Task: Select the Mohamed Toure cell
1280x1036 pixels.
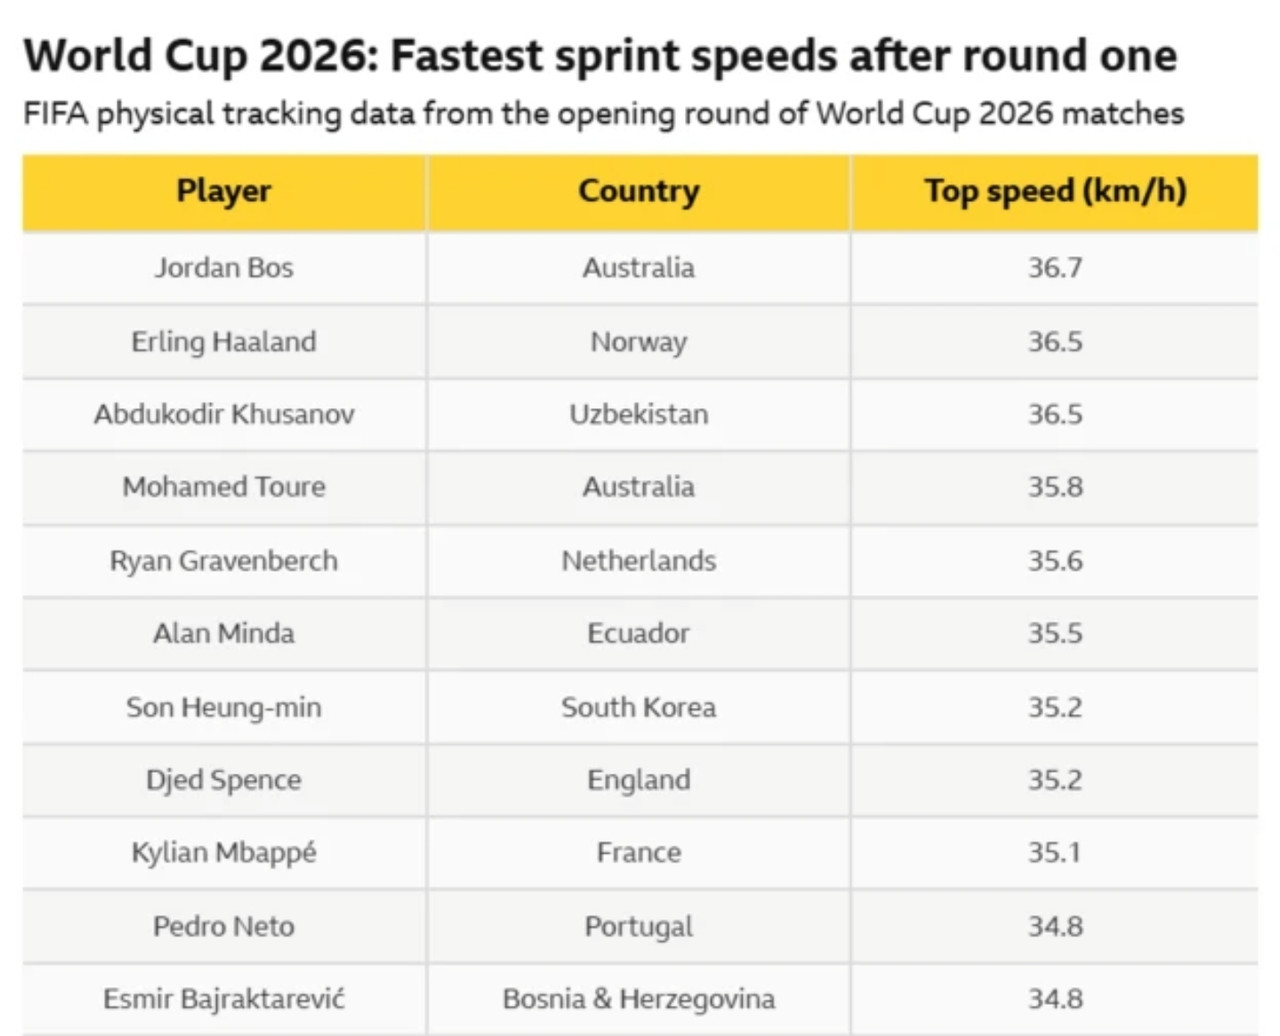Action: (224, 487)
